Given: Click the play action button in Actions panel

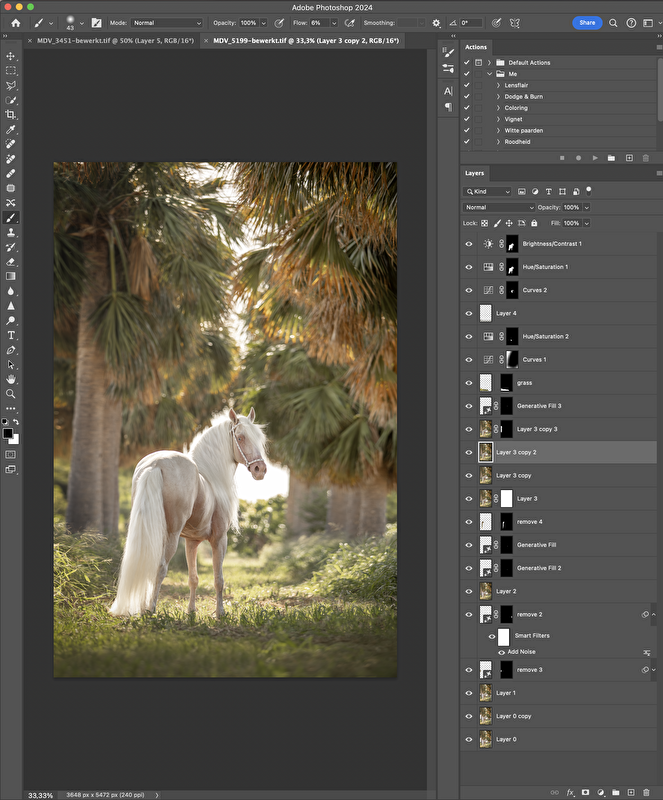Looking at the screenshot, I should tap(595, 158).
